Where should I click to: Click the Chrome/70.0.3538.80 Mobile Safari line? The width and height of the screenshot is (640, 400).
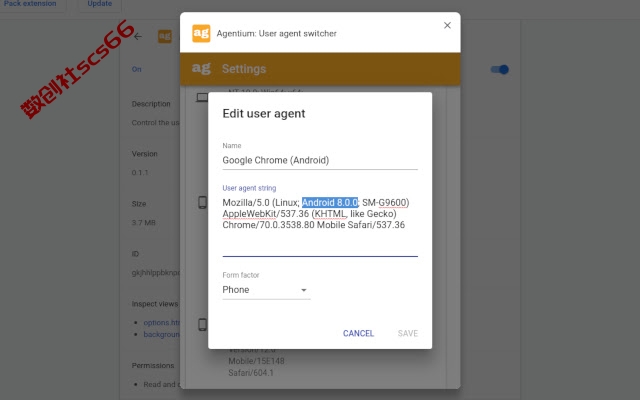coord(313,225)
